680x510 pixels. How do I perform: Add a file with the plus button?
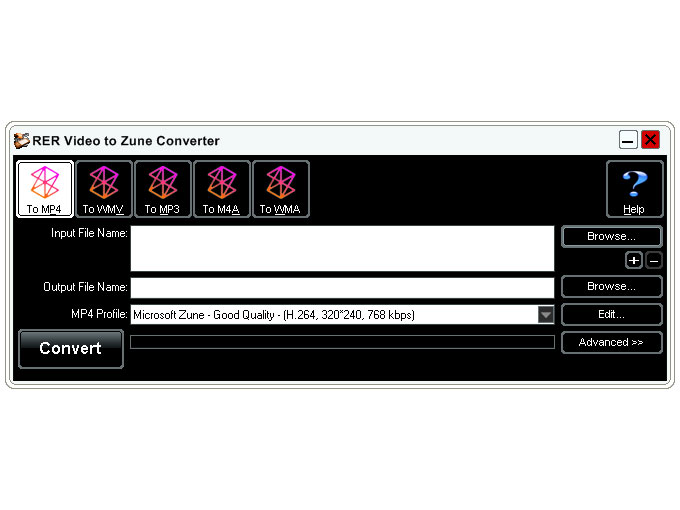tap(634, 261)
